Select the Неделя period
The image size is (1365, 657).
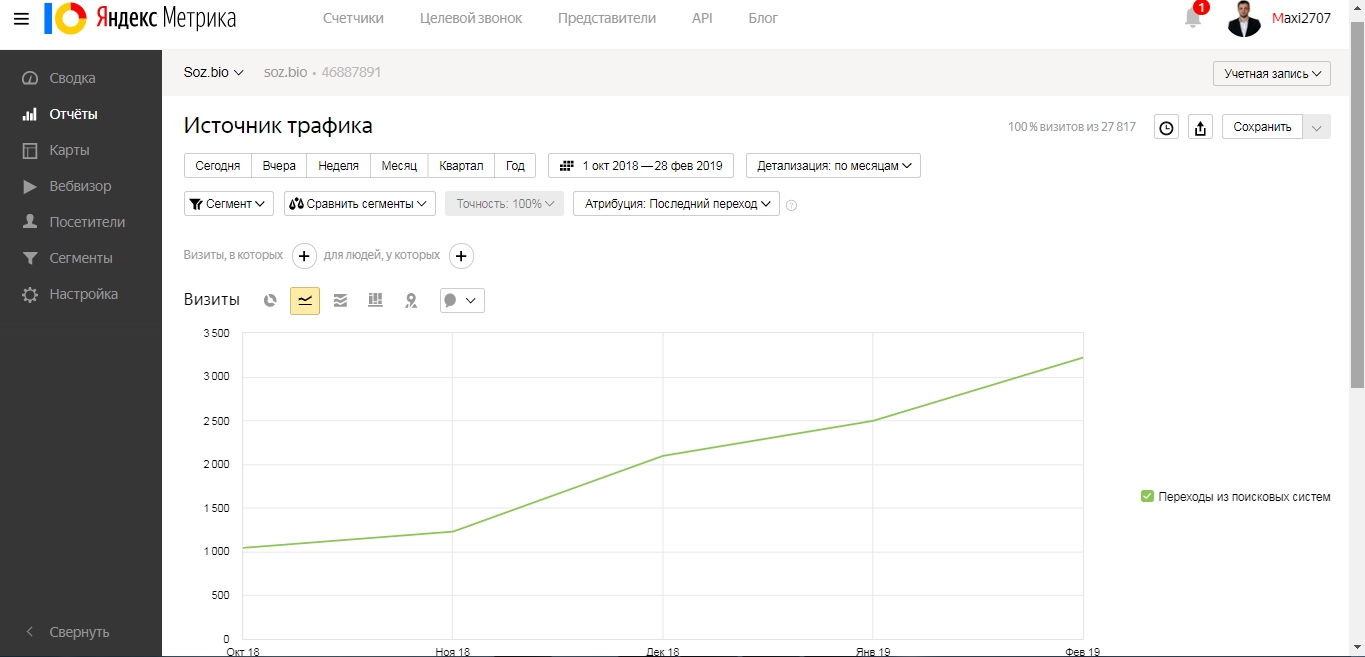[338, 166]
